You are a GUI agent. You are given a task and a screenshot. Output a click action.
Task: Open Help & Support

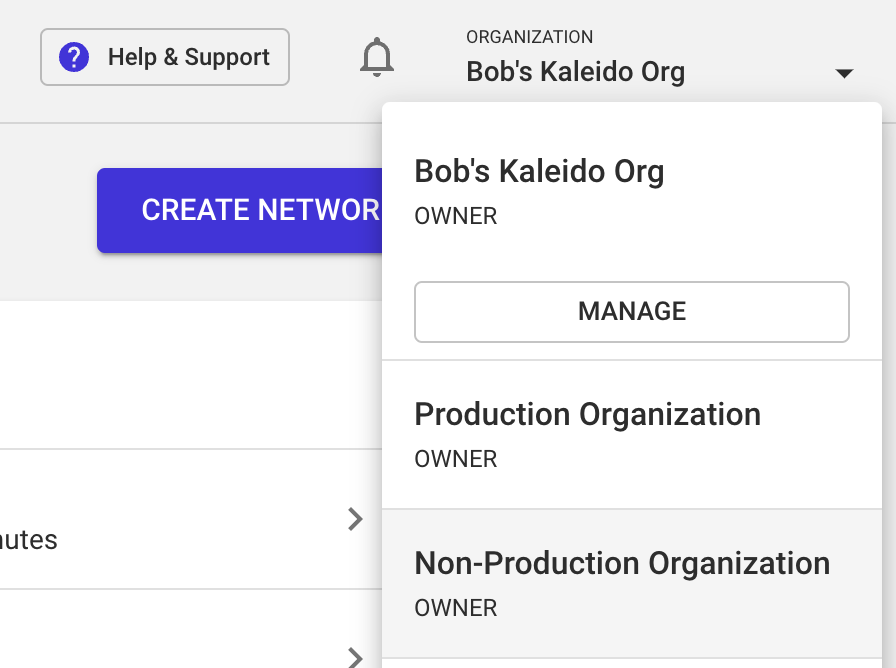coord(164,57)
